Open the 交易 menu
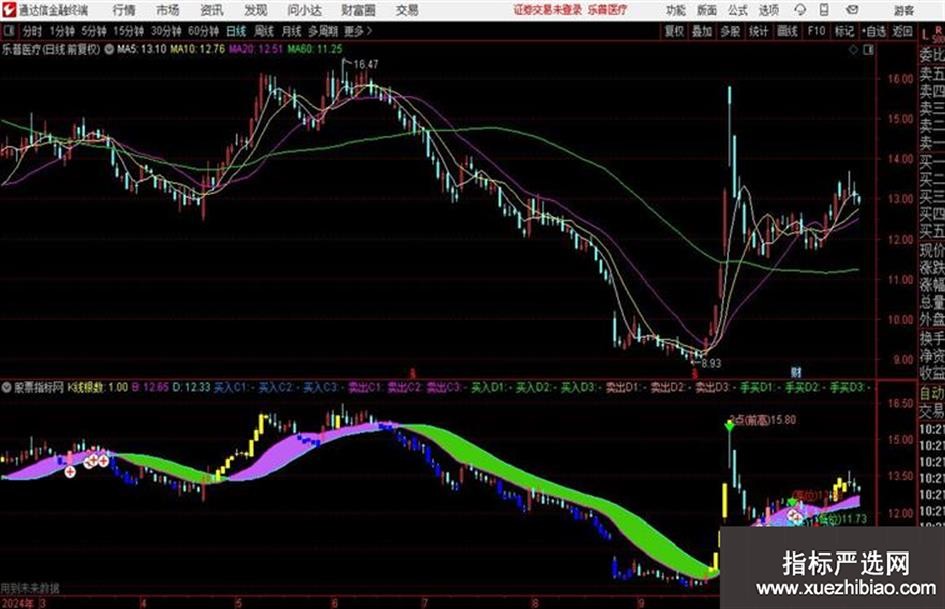 coord(407,10)
